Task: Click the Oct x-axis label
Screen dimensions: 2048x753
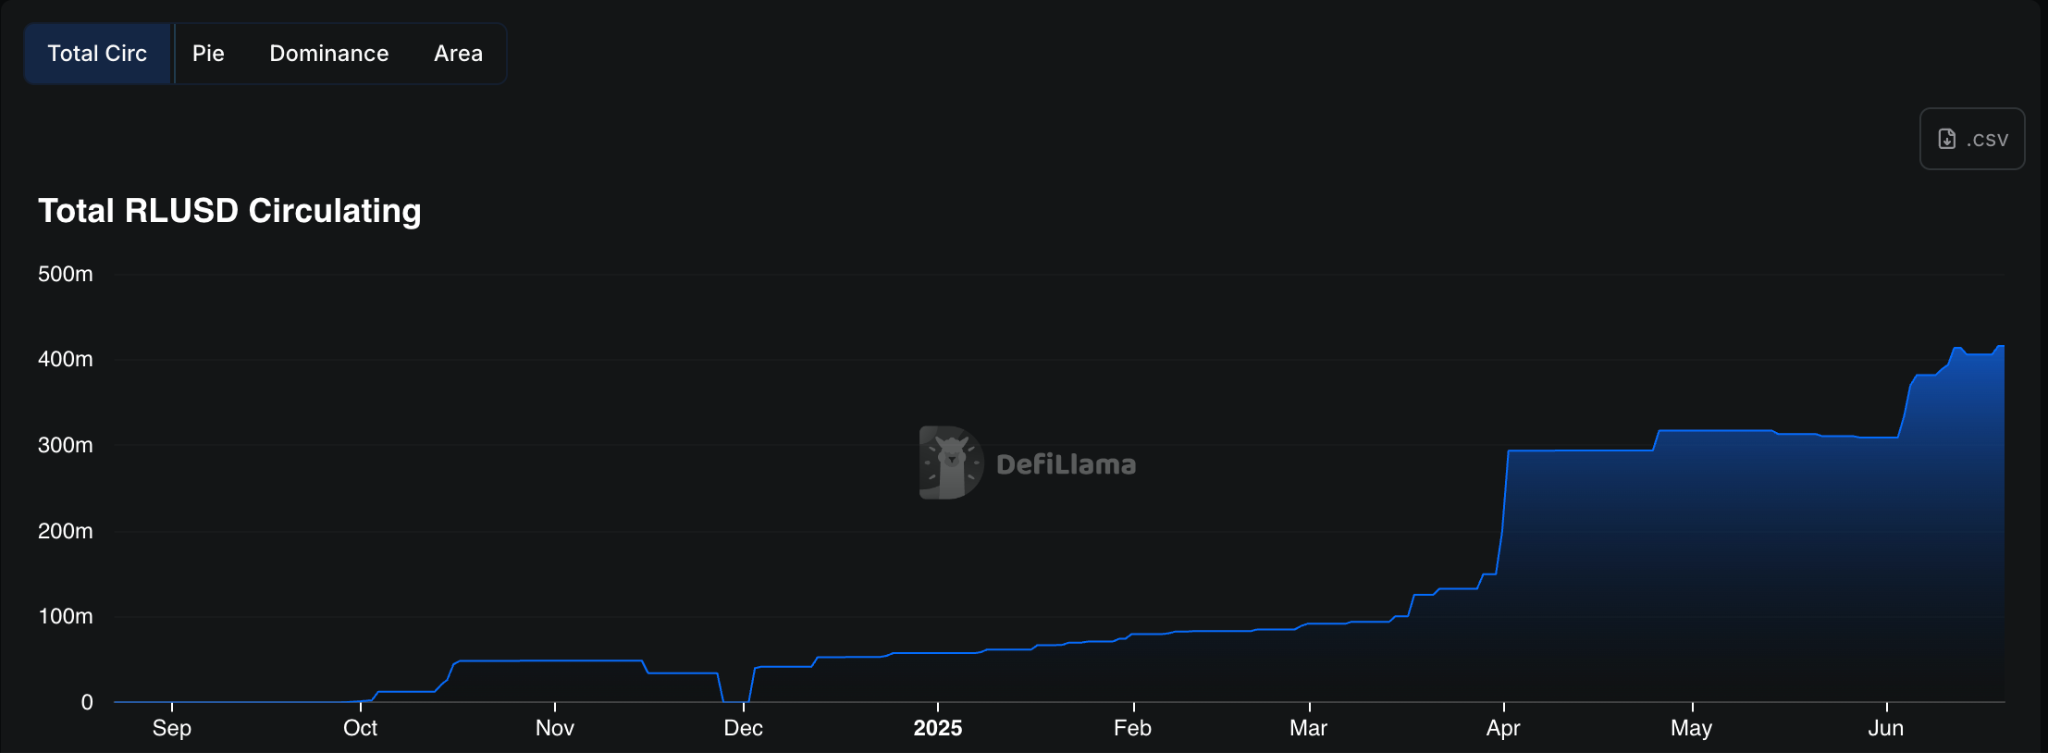Action: point(360,728)
